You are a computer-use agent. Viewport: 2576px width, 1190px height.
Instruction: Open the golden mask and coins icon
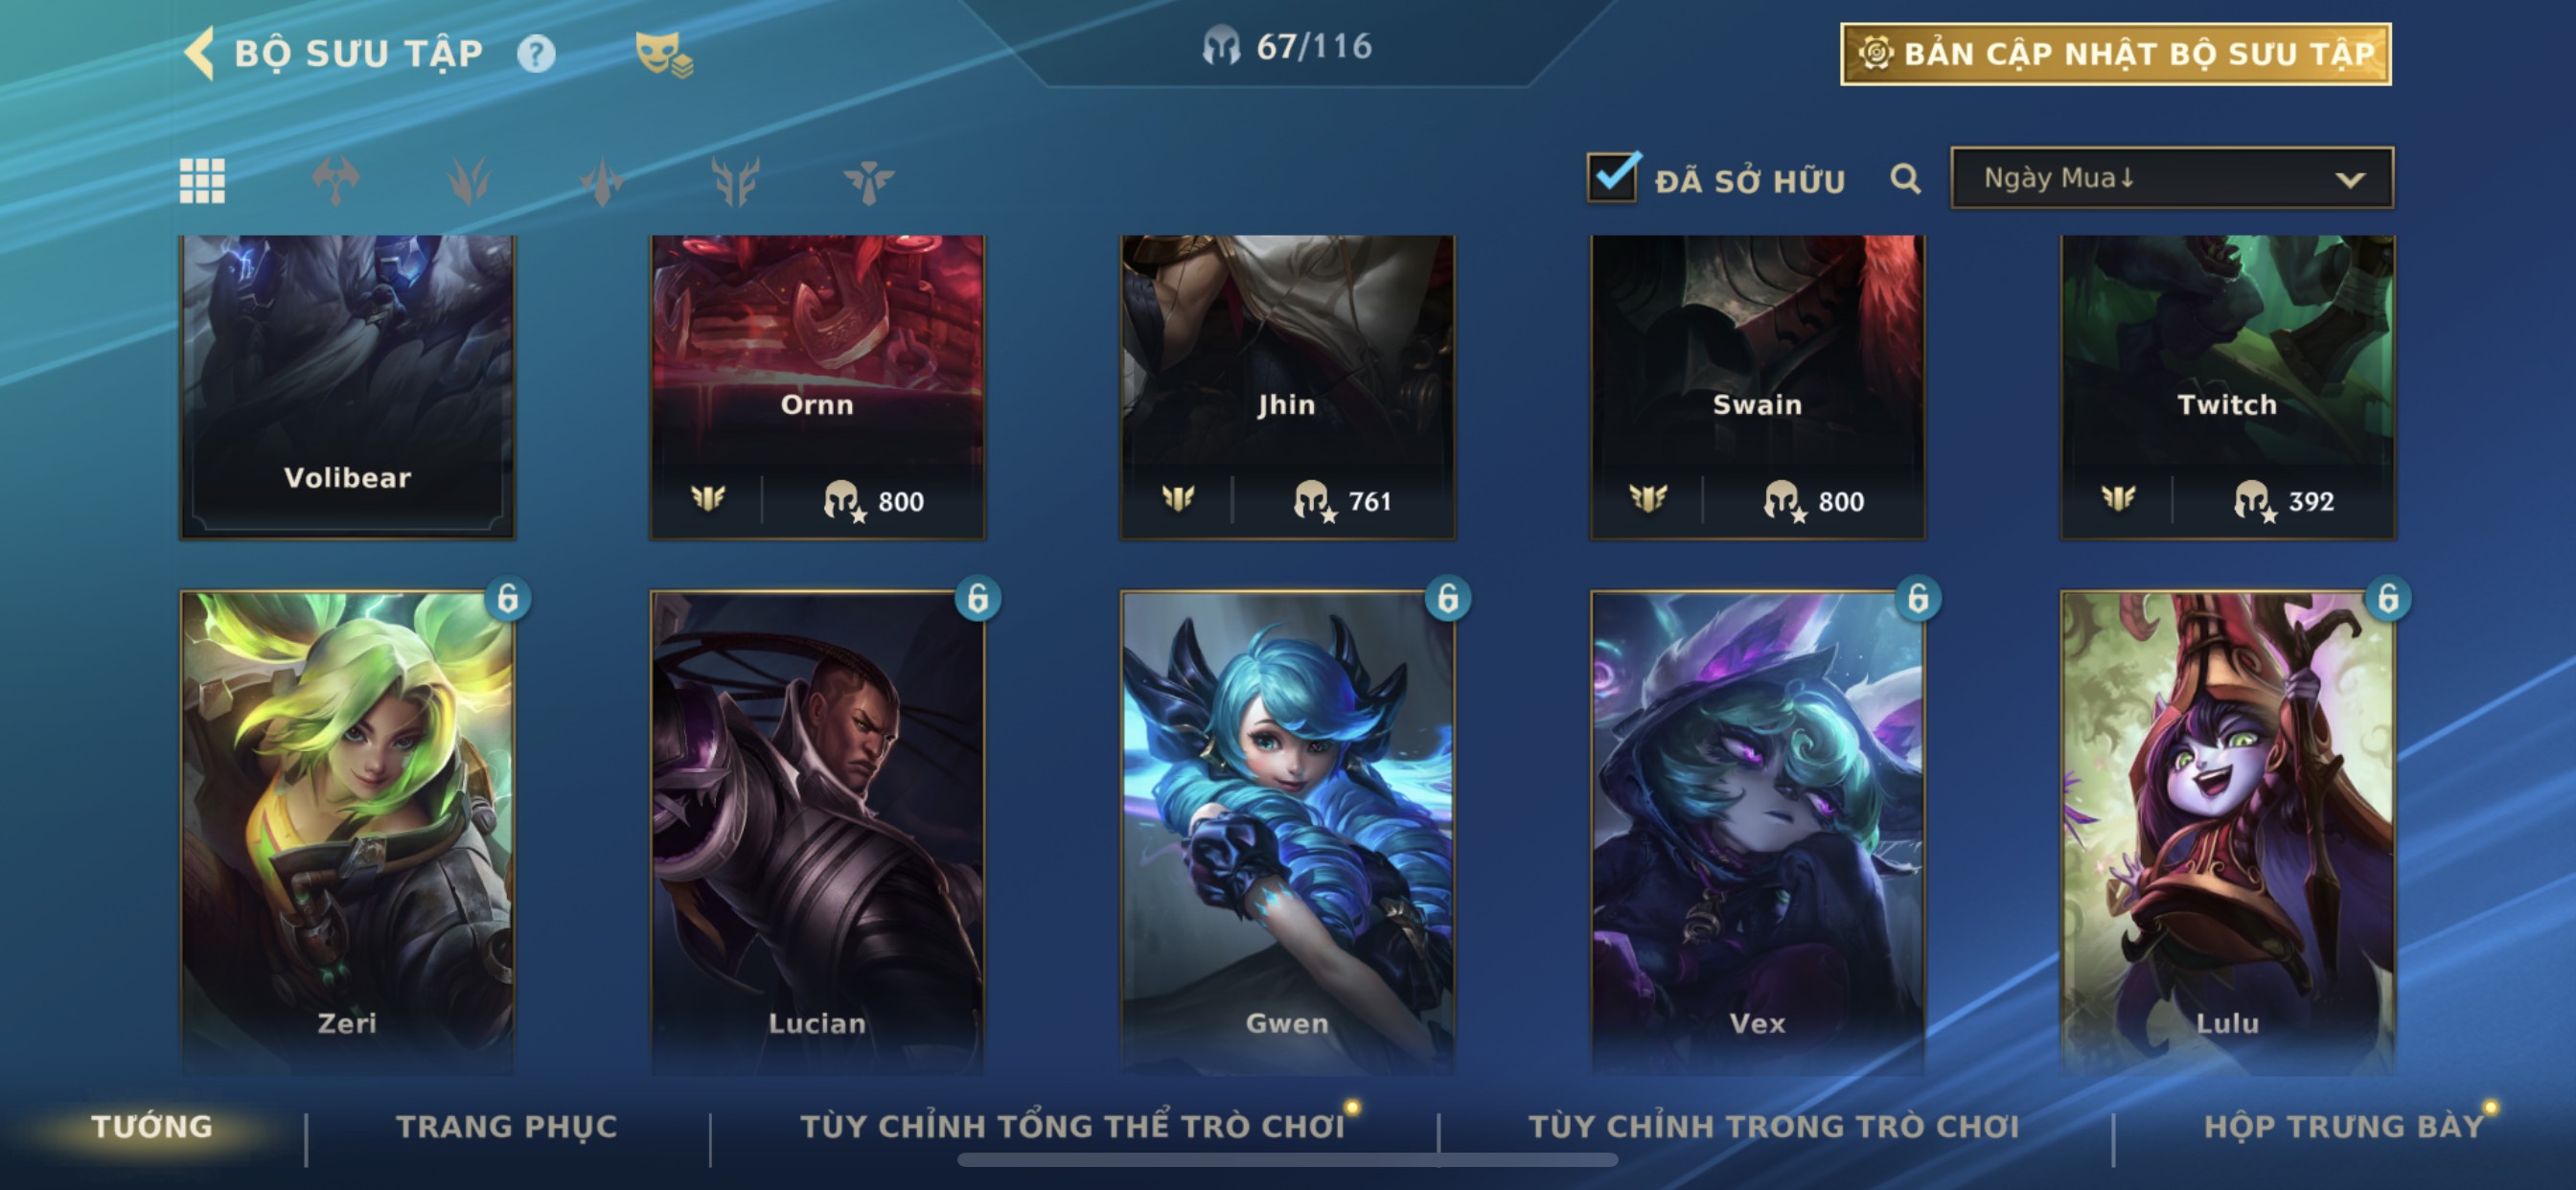click(x=664, y=54)
